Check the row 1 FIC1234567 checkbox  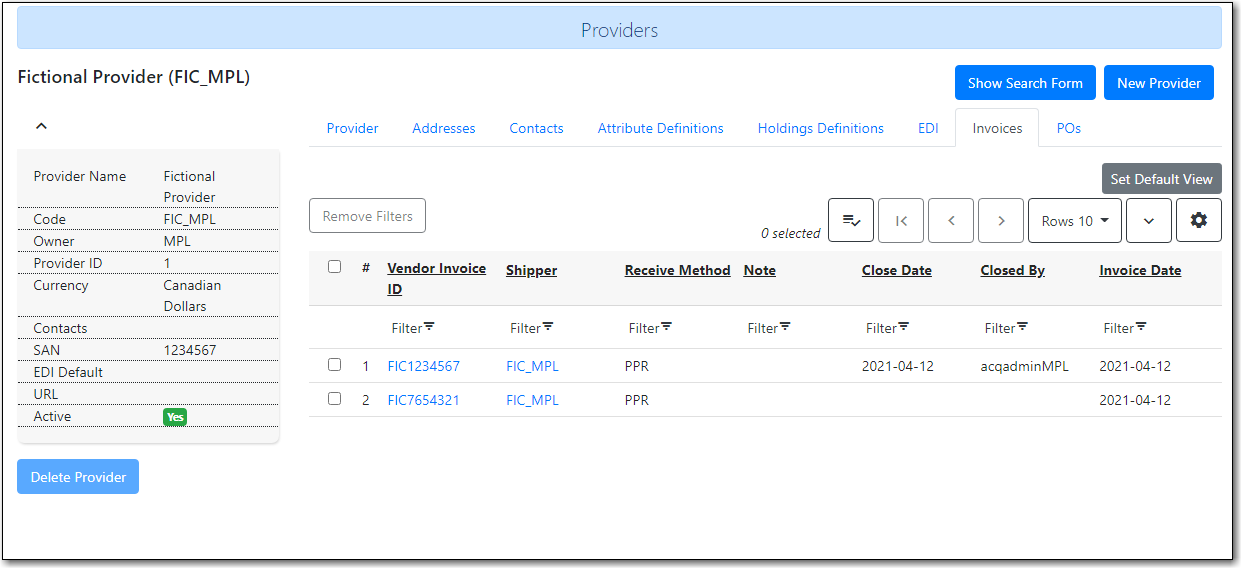335,364
